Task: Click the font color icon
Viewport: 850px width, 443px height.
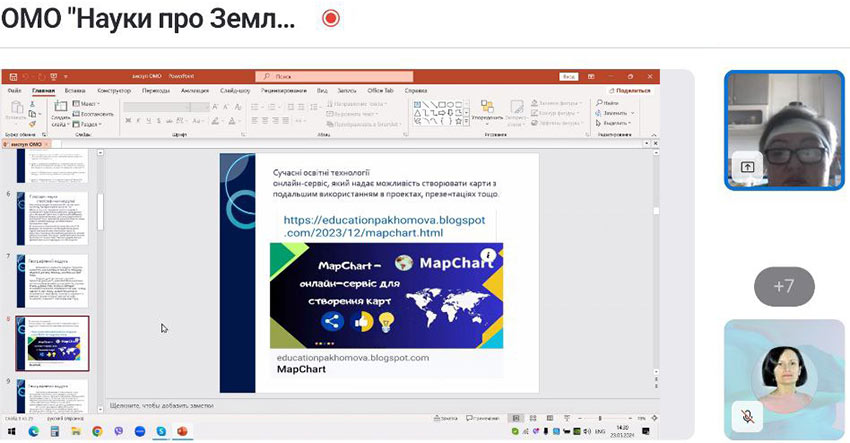Action: pos(233,121)
